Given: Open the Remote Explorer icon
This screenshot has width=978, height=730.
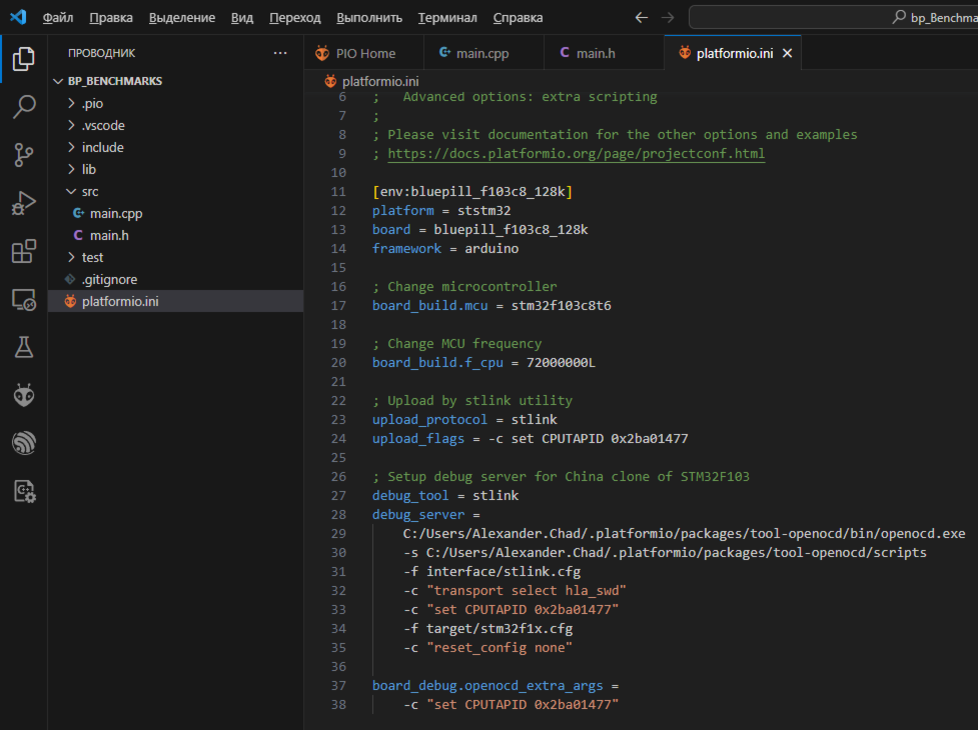Looking at the screenshot, I should 24,299.
